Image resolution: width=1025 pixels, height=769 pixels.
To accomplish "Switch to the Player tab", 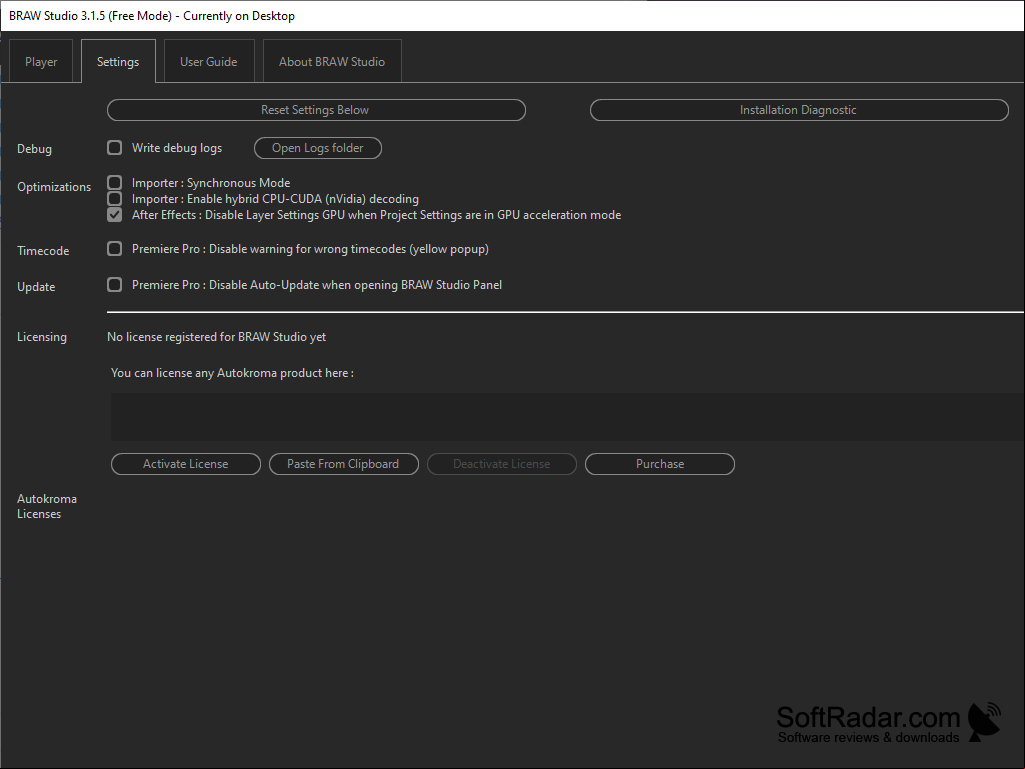I will click(41, 61).
